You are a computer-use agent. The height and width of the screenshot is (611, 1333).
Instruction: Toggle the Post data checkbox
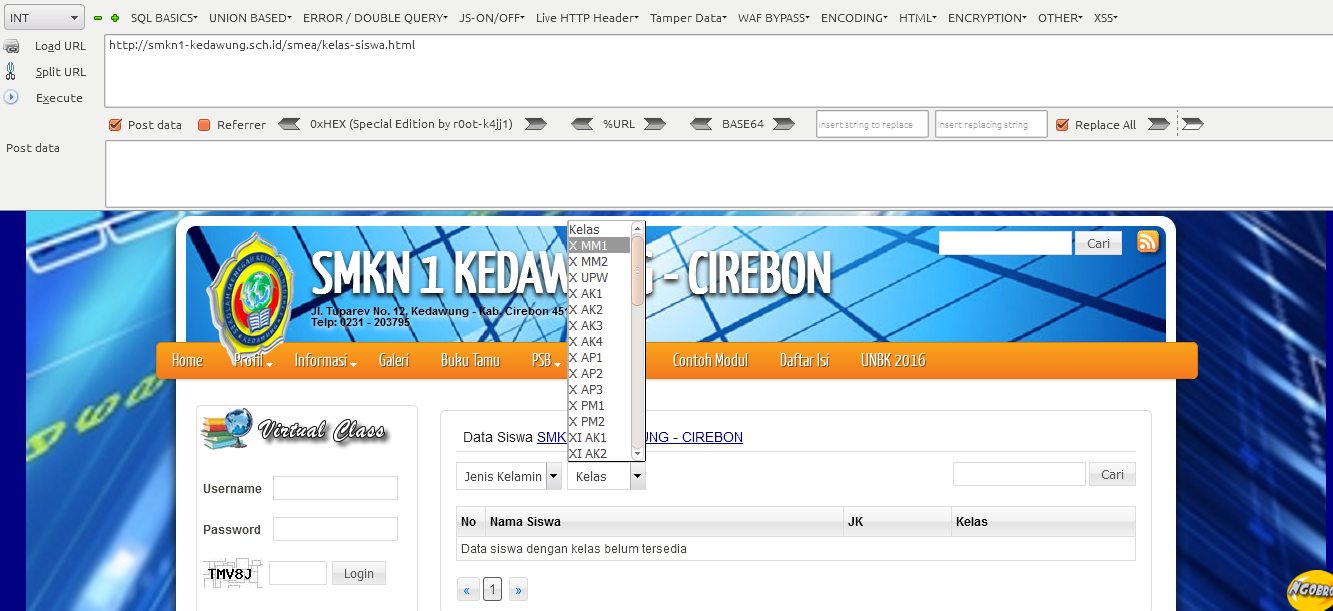tap(115, 125)
